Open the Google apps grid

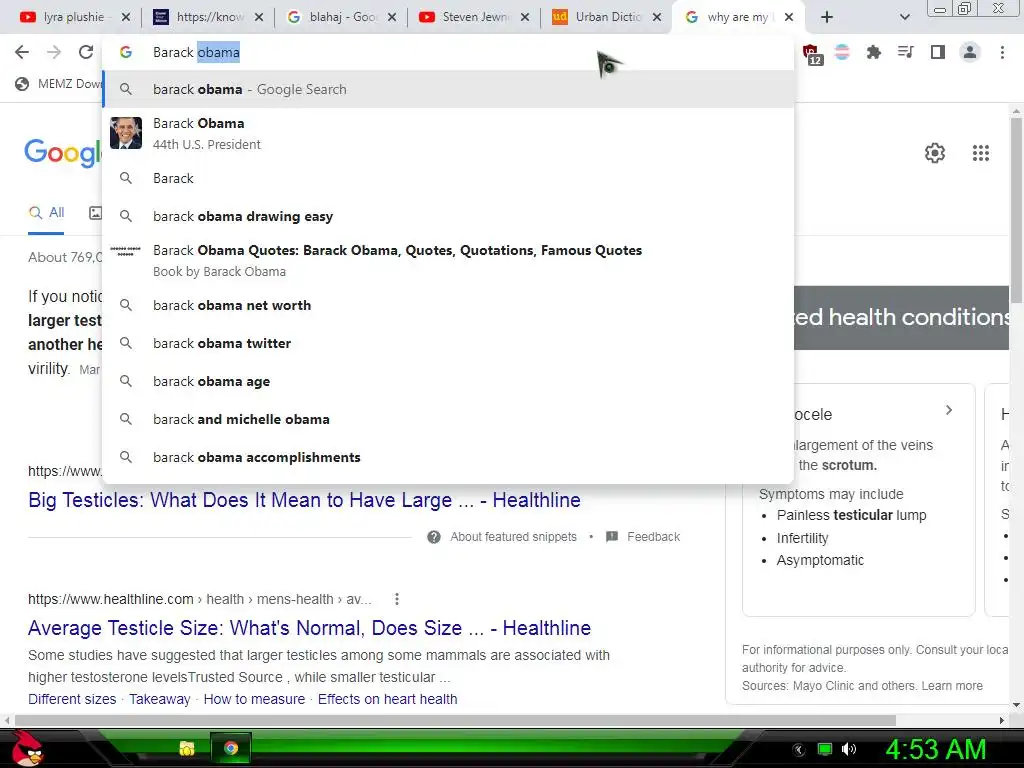[x=980, y=153]
